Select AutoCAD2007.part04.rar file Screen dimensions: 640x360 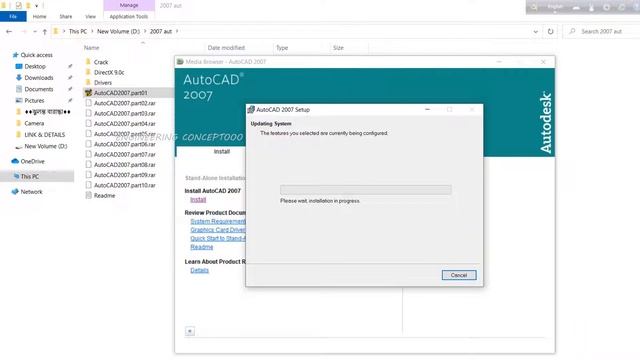[x=124, y=124]
